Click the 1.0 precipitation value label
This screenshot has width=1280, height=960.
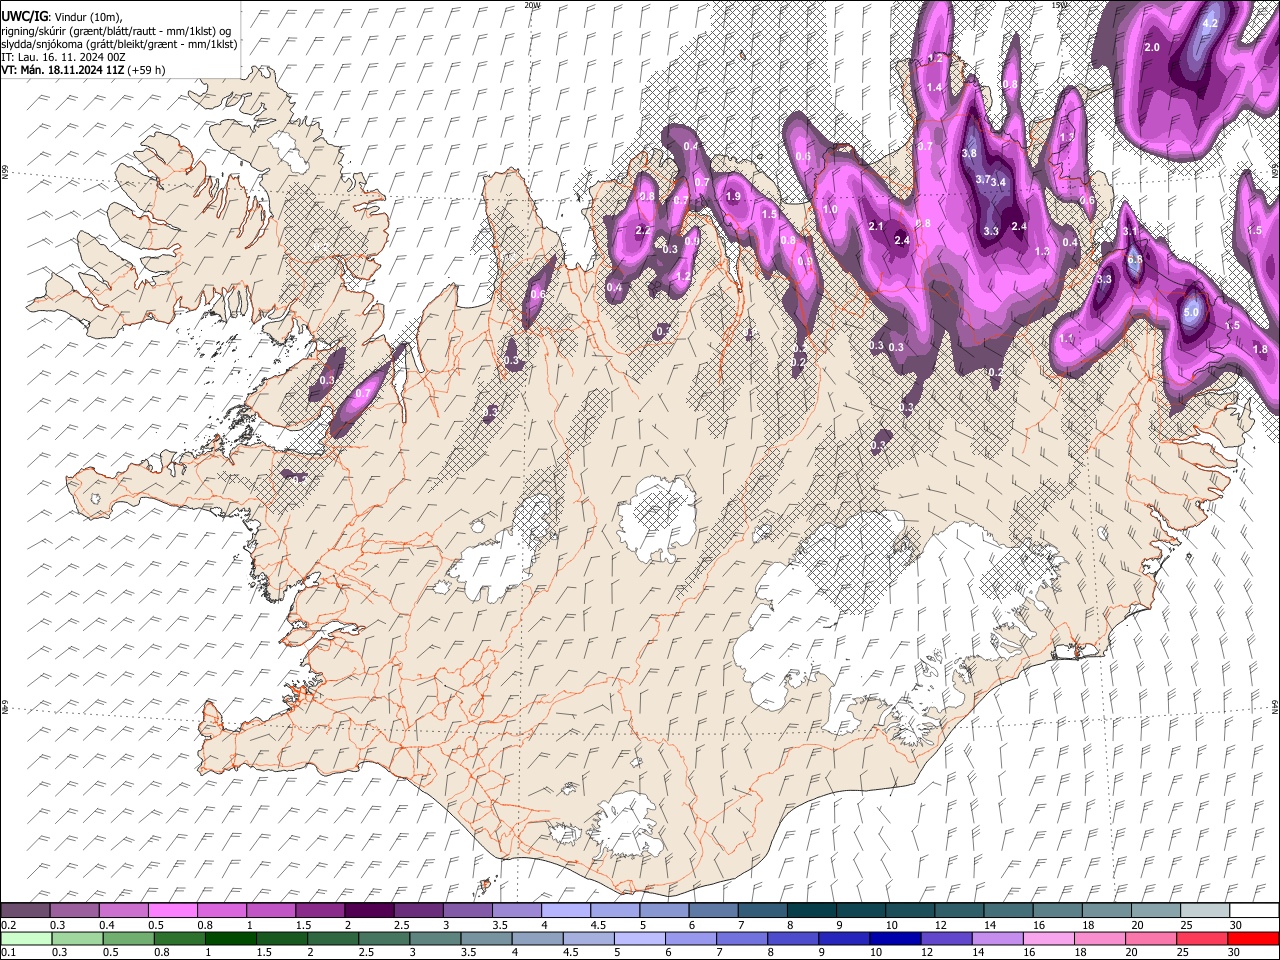point(829,210)
